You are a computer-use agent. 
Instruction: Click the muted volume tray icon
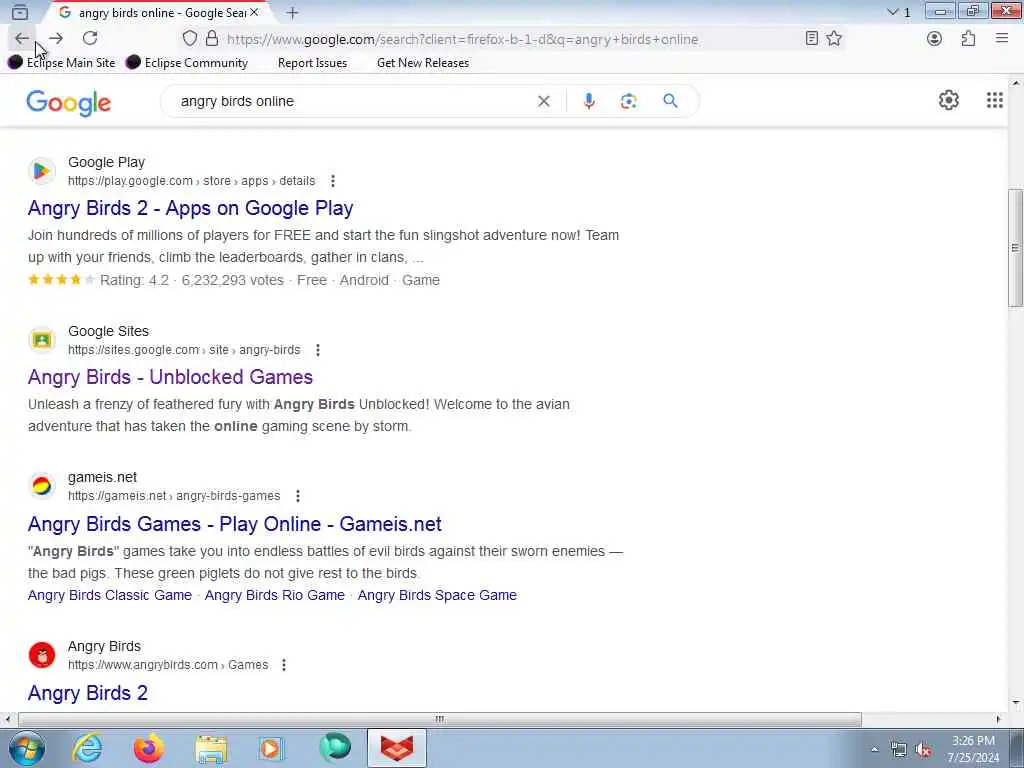tap(923, 750)
